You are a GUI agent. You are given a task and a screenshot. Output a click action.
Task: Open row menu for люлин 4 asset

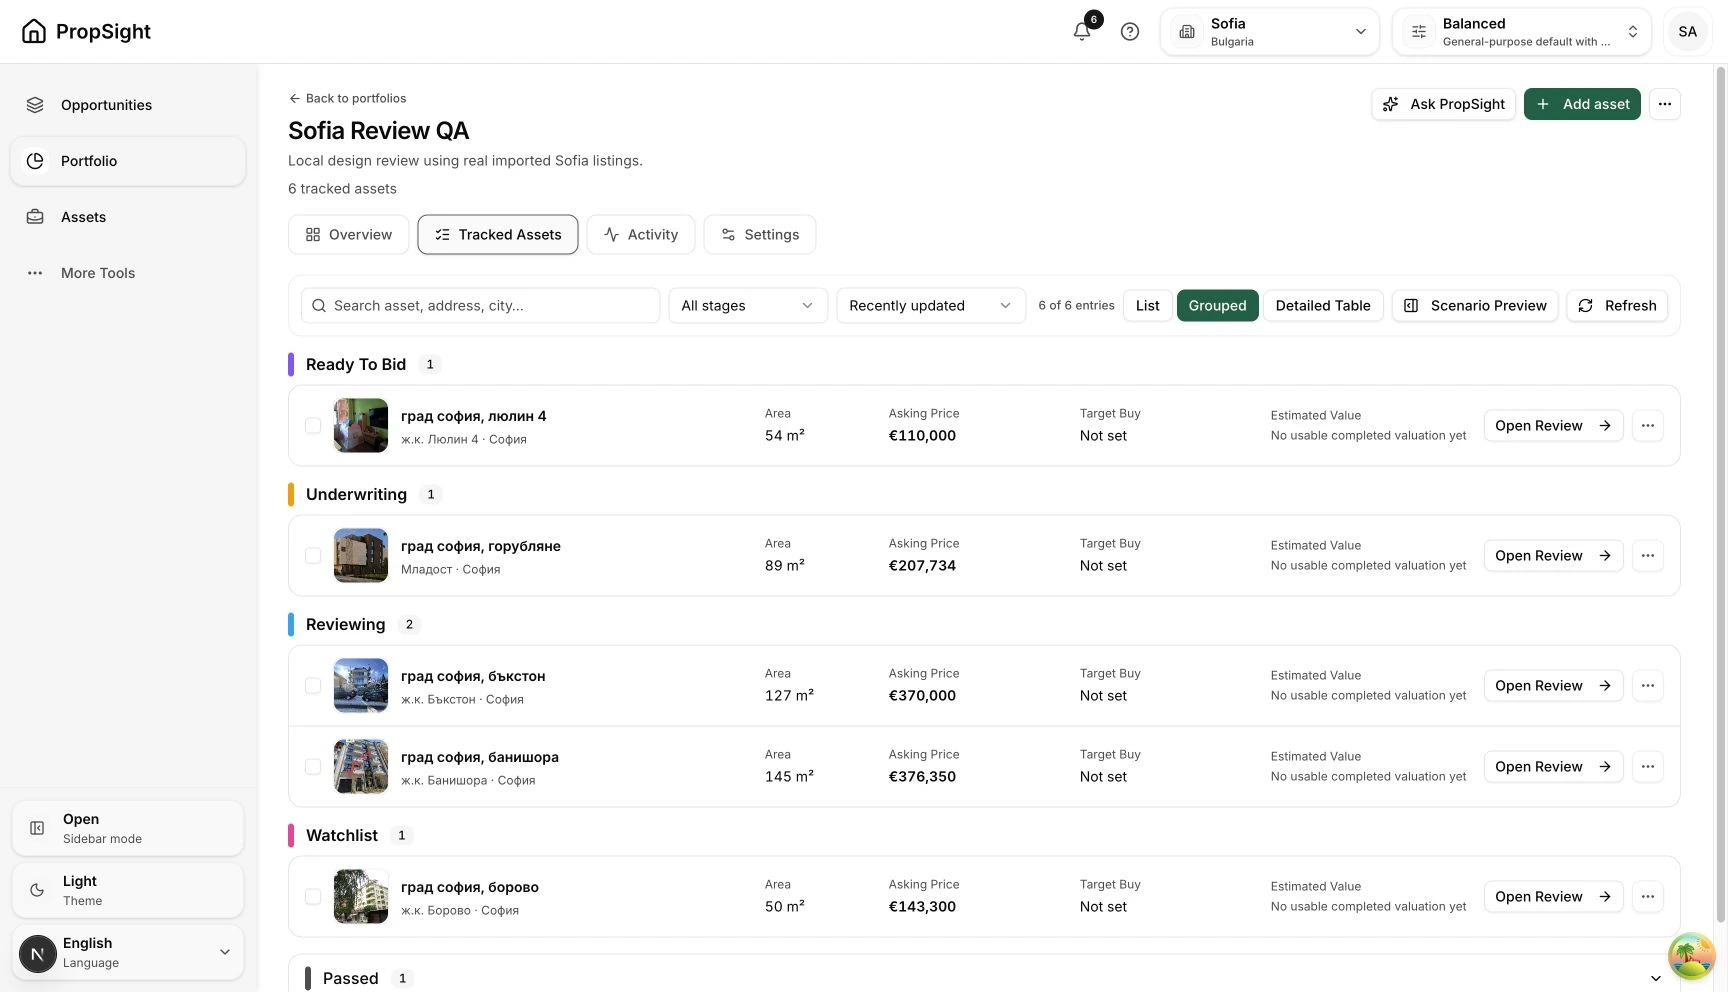1647,426
